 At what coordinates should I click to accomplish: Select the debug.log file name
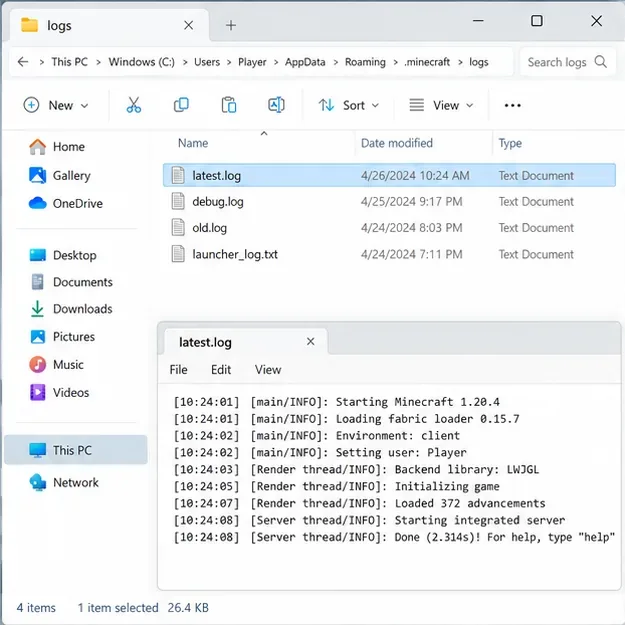click(218, 202)
